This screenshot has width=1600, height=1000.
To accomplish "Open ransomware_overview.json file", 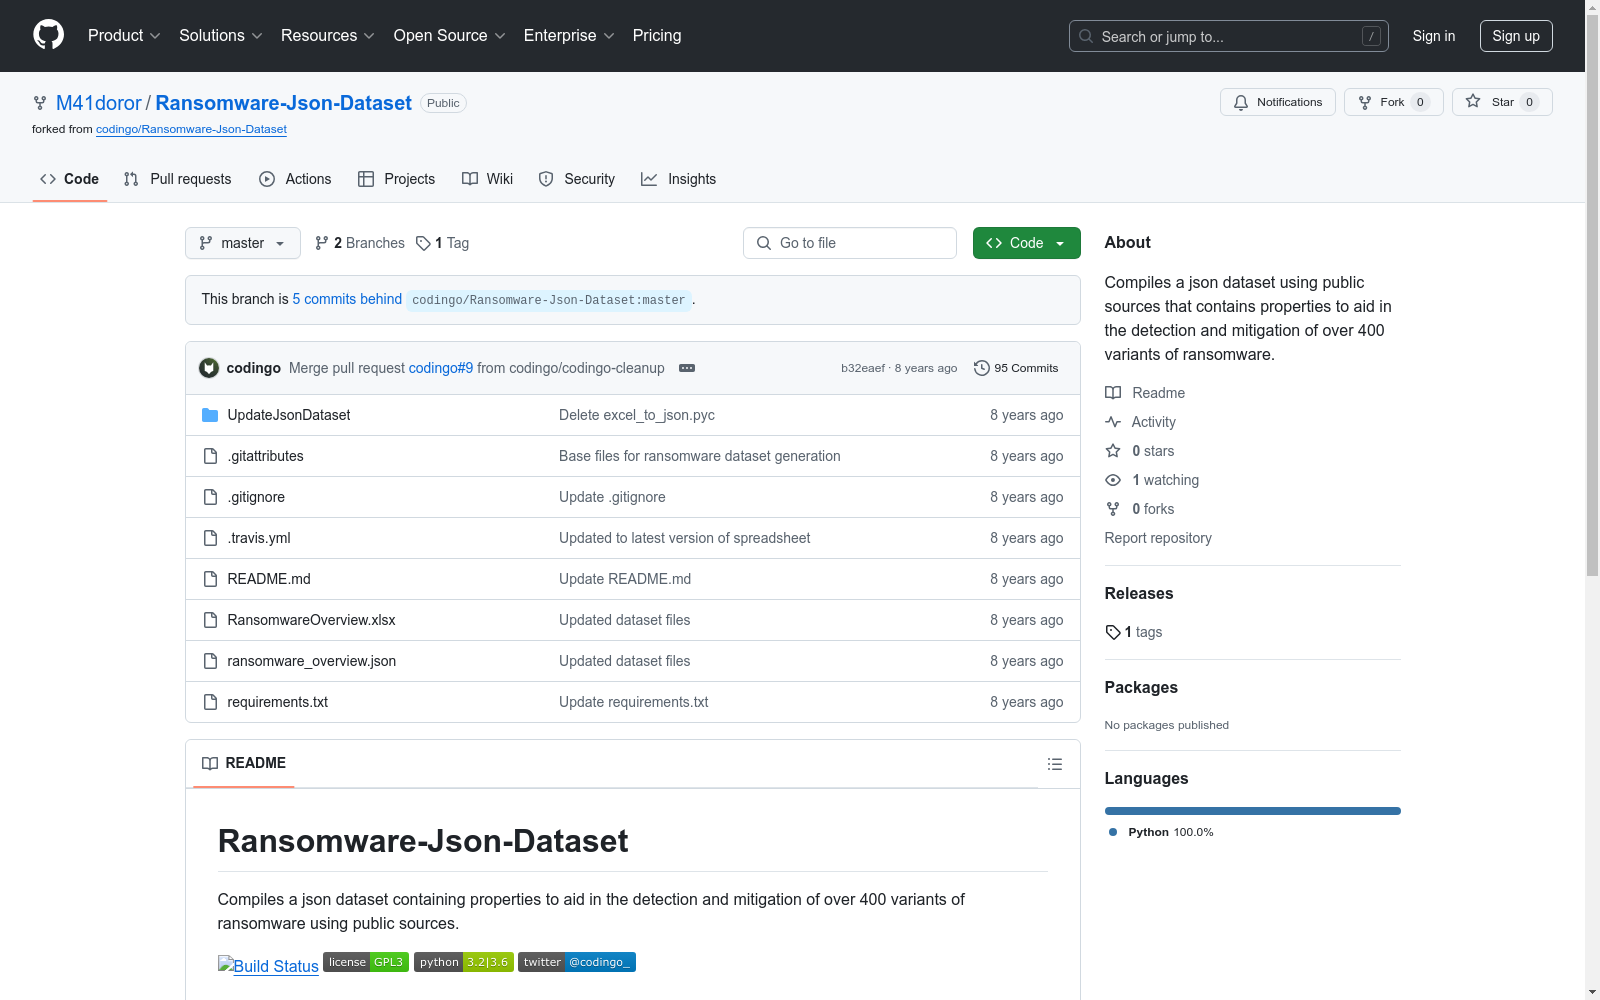I will (x=312, y=661).
